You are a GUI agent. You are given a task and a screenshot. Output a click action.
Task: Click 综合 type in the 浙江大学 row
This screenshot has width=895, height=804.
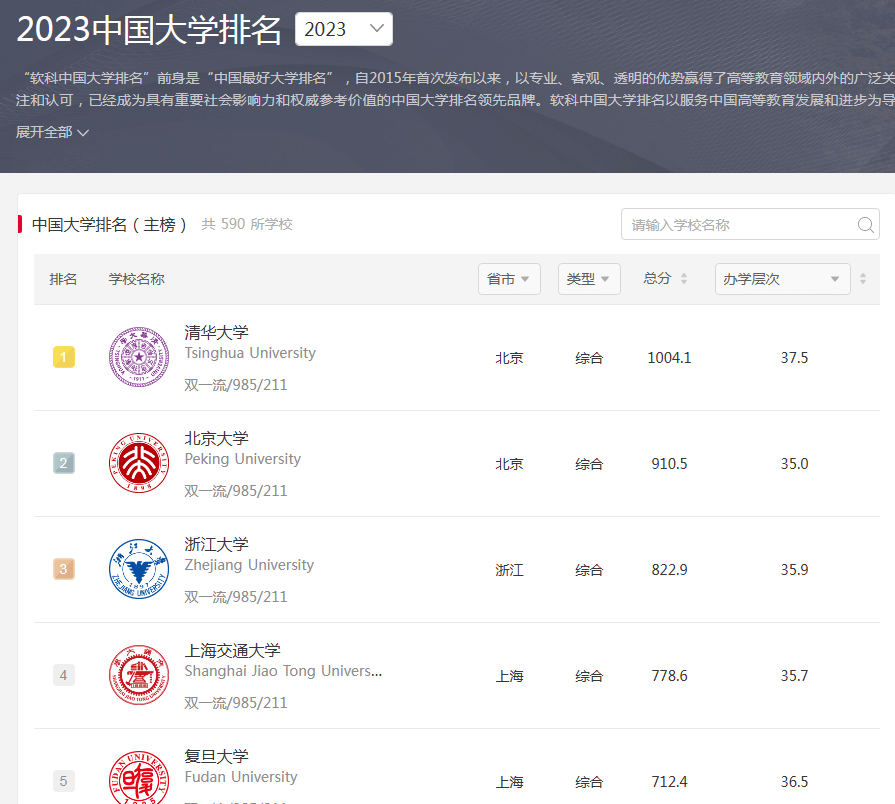pos(589,570)
